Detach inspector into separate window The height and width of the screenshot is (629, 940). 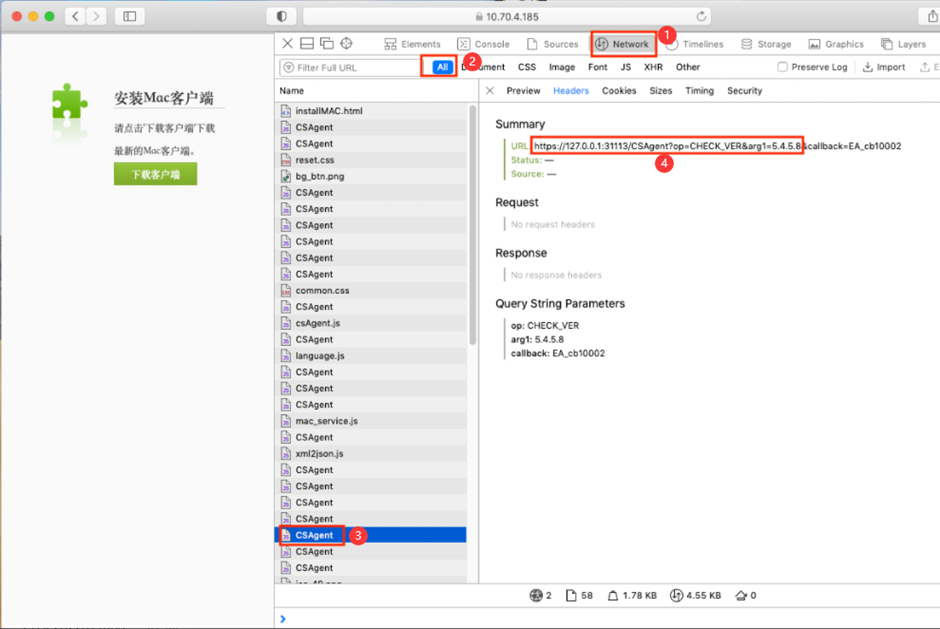coord(327,43)
